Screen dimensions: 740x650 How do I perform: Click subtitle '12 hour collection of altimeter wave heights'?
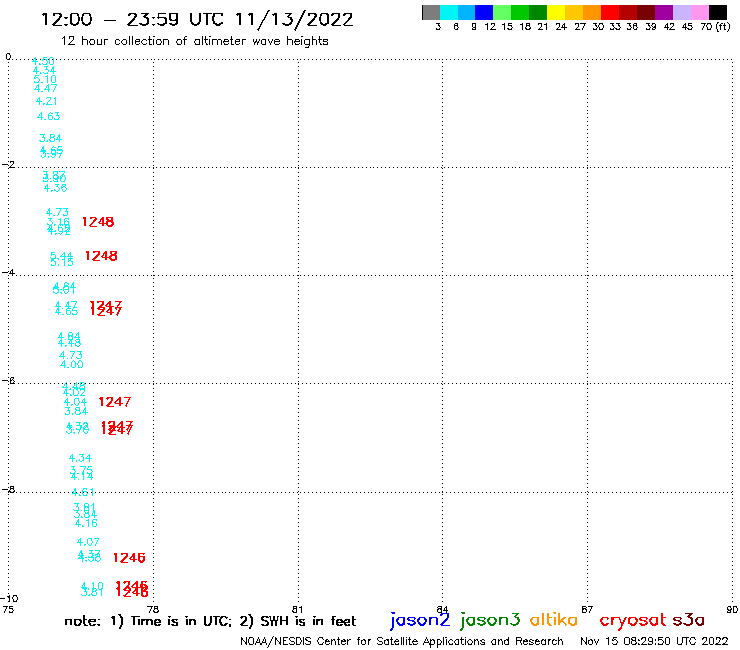pyautogui.click(x=194, y=42)
